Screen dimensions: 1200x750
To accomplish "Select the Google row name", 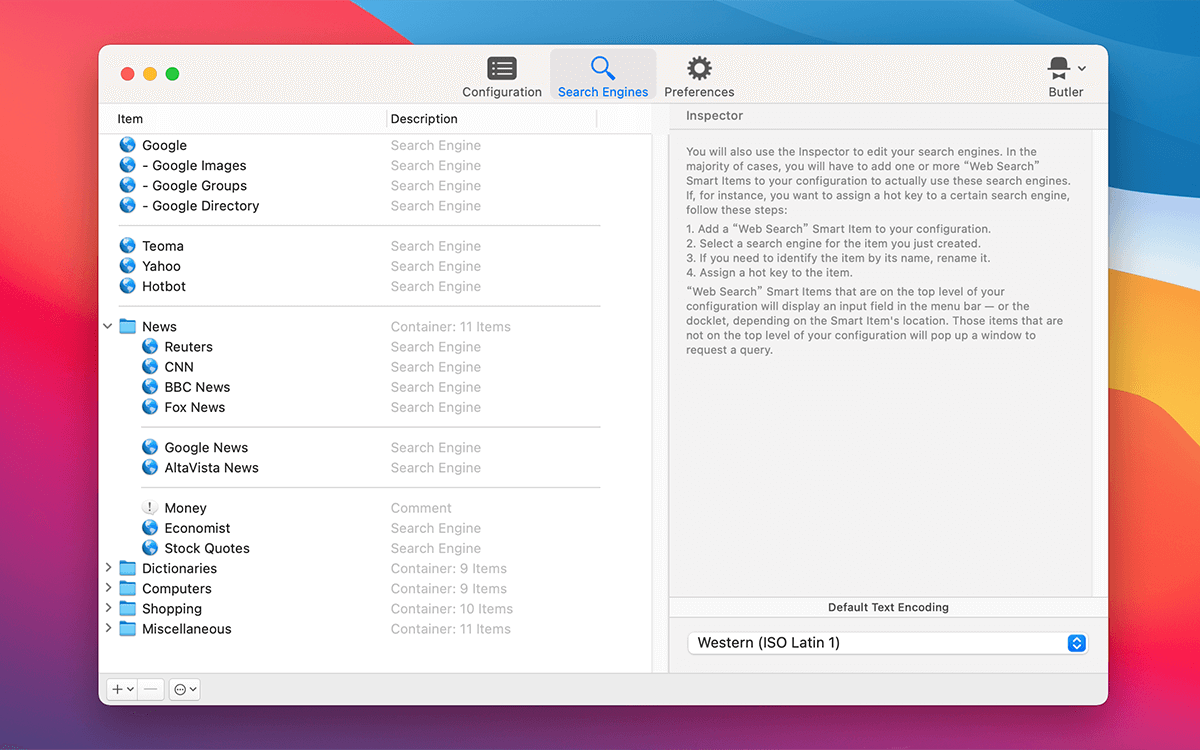I will click(x=164, y=145).
